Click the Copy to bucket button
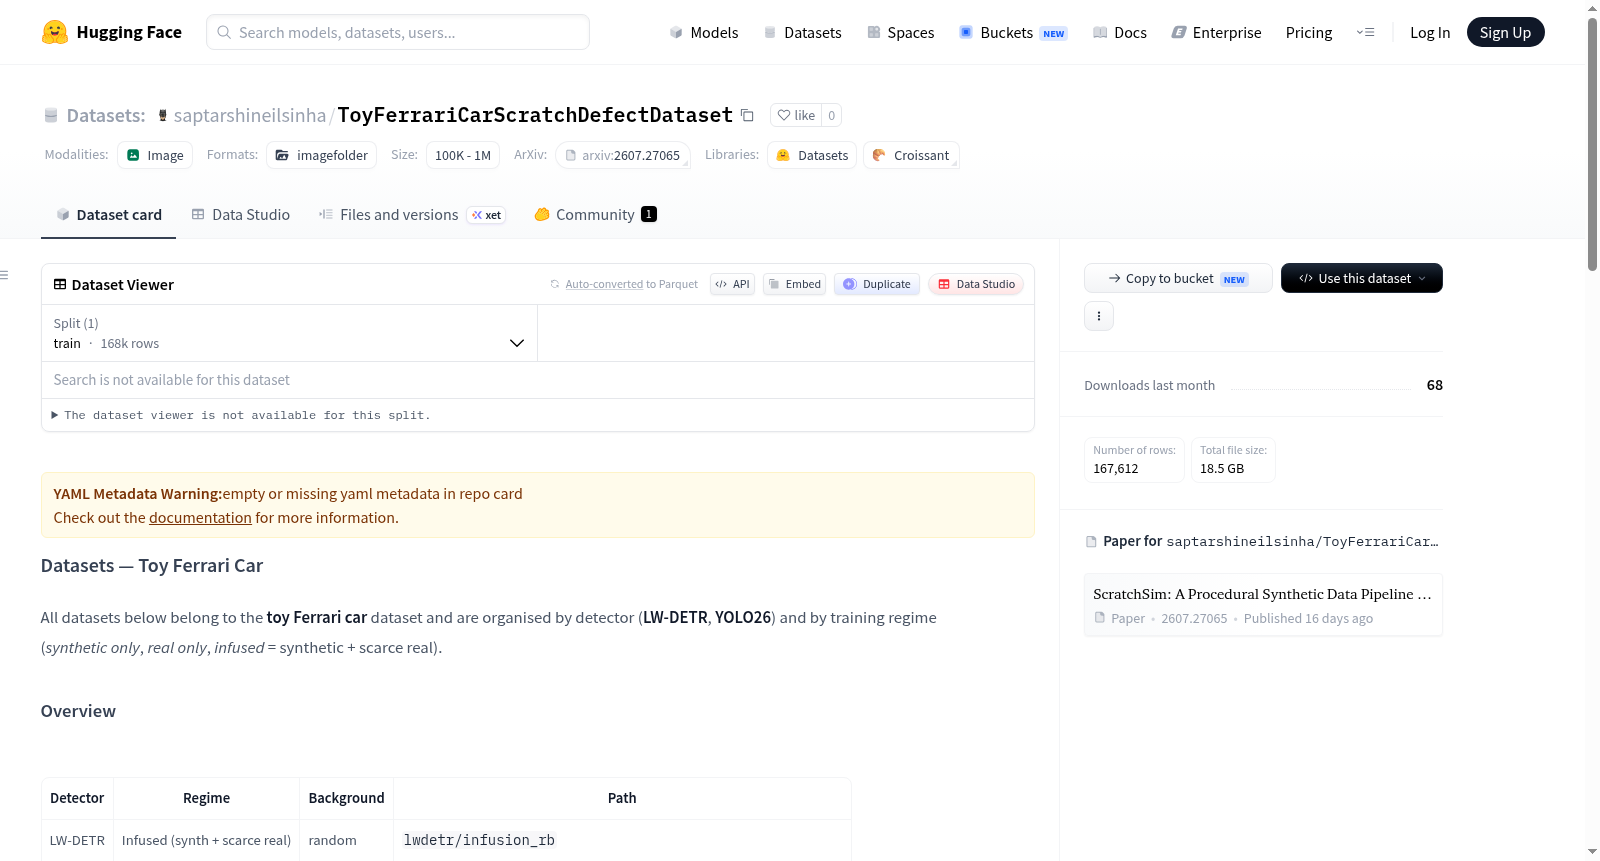Viewport: 1600px width, 861px height. (x=1178, y=278)
